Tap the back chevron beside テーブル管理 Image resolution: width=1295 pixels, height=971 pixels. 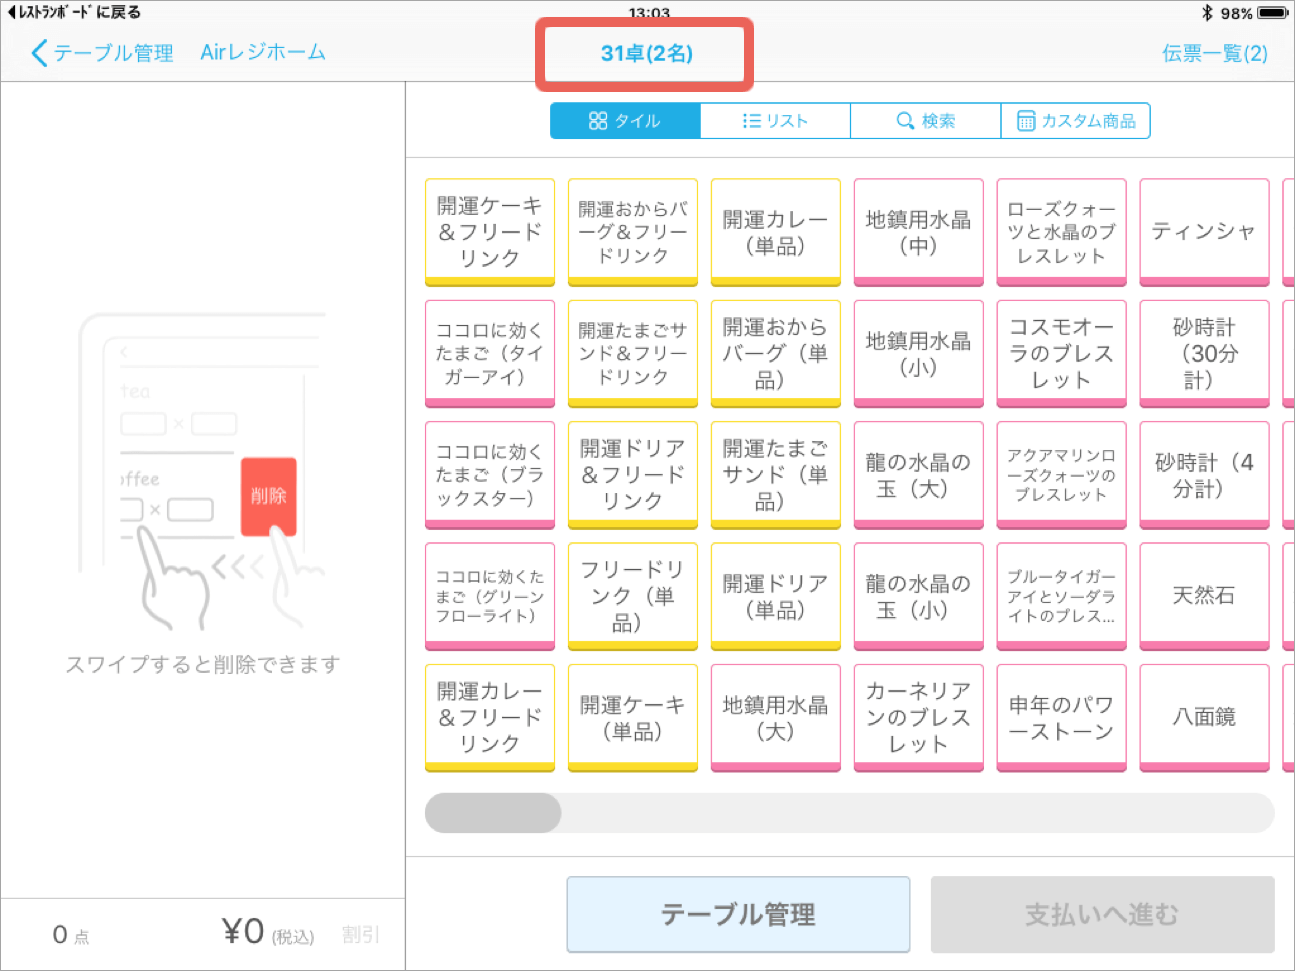(x=39, y=53)
